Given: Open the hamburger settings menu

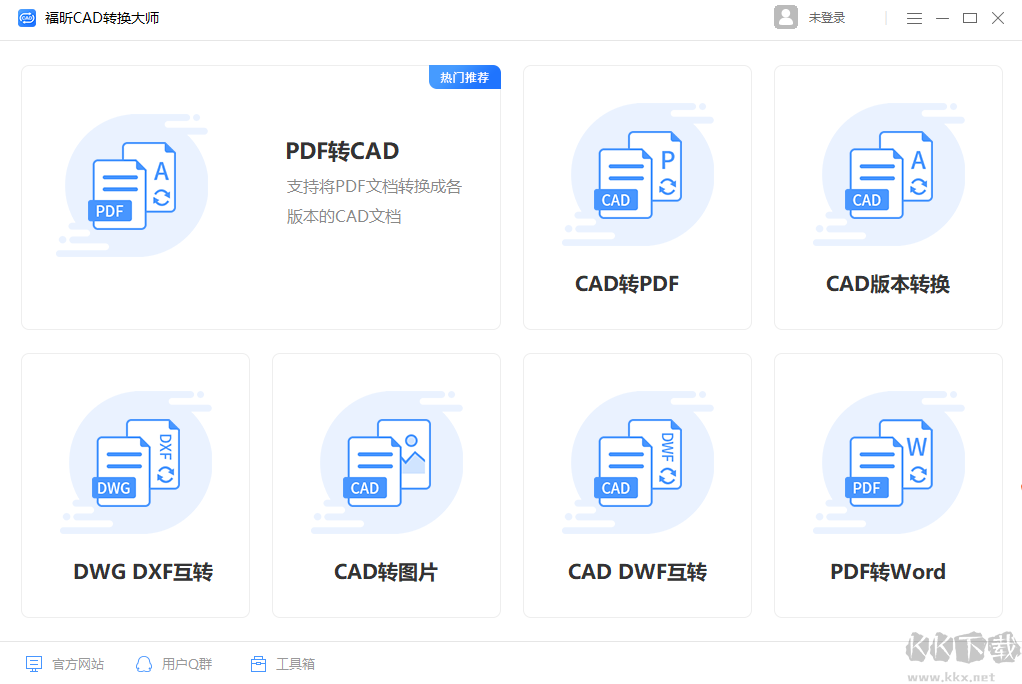Looking at the screenshot, I should coord(913,18).
